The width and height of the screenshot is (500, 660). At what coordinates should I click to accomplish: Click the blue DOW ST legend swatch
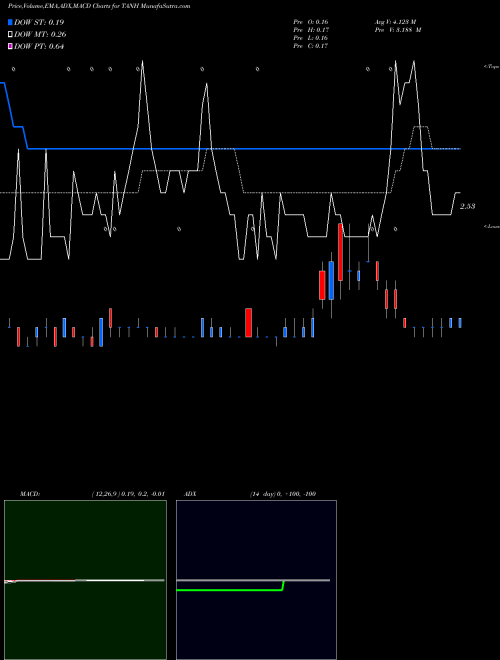coord(10,22)
